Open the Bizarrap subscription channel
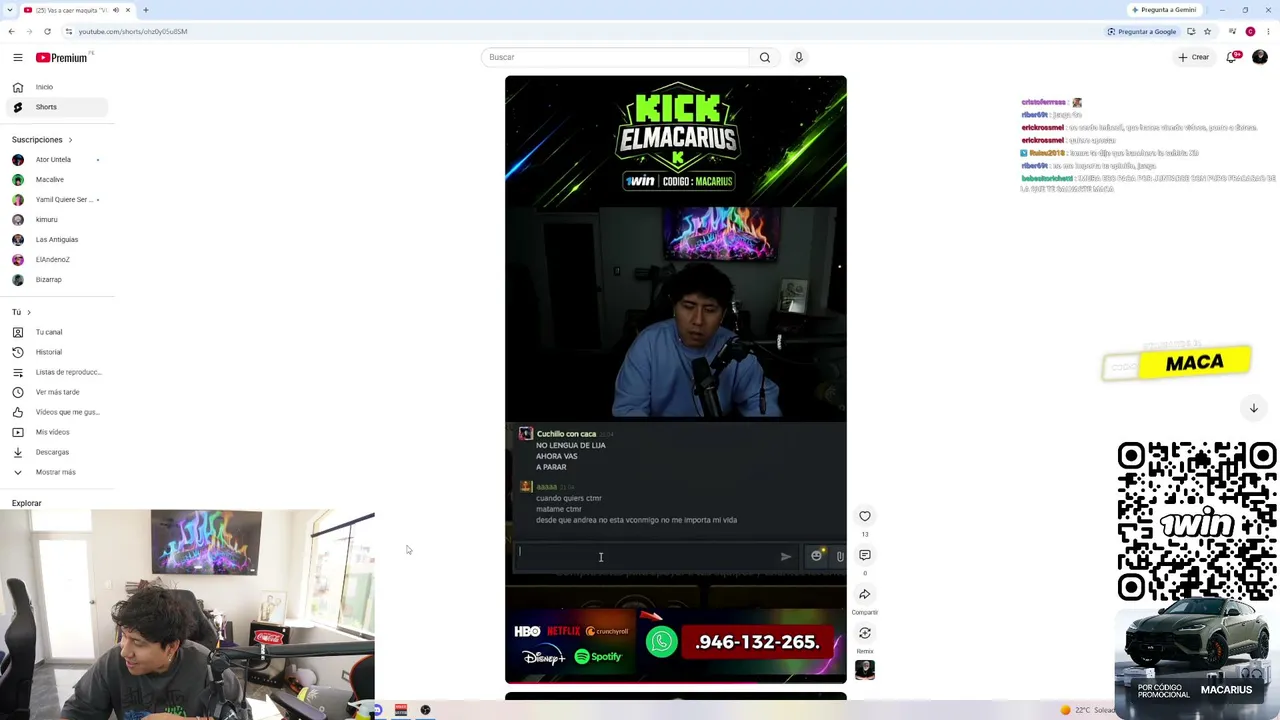Viewport: 1280px width, 720px height. pyautogui.click(x=56, y=280)
